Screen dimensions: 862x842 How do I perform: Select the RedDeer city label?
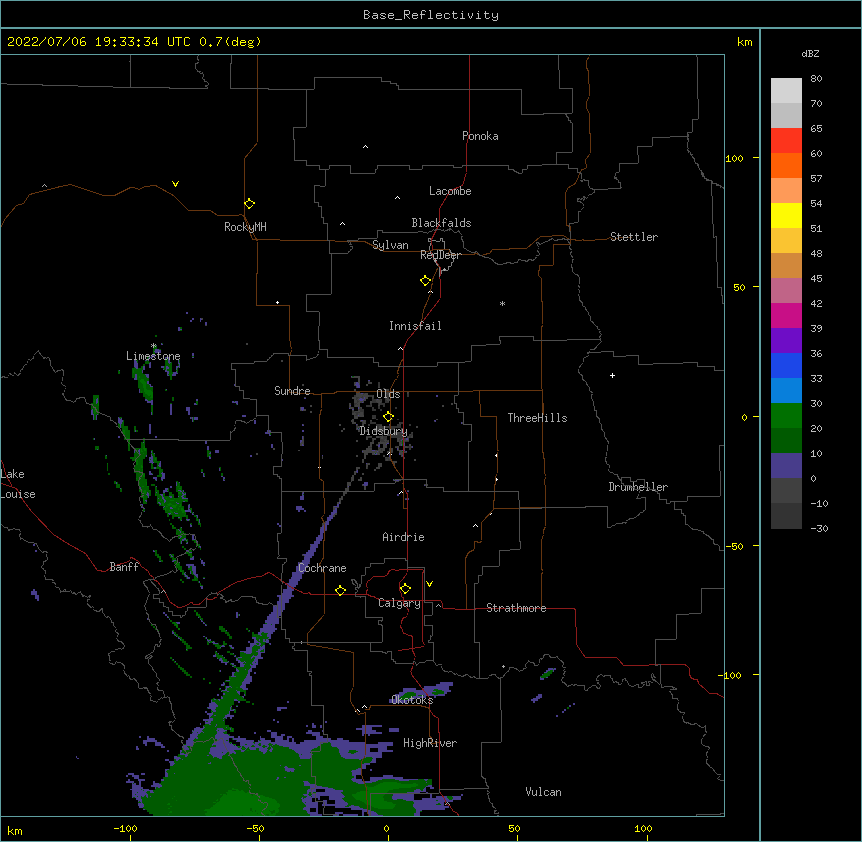[440, 255]
